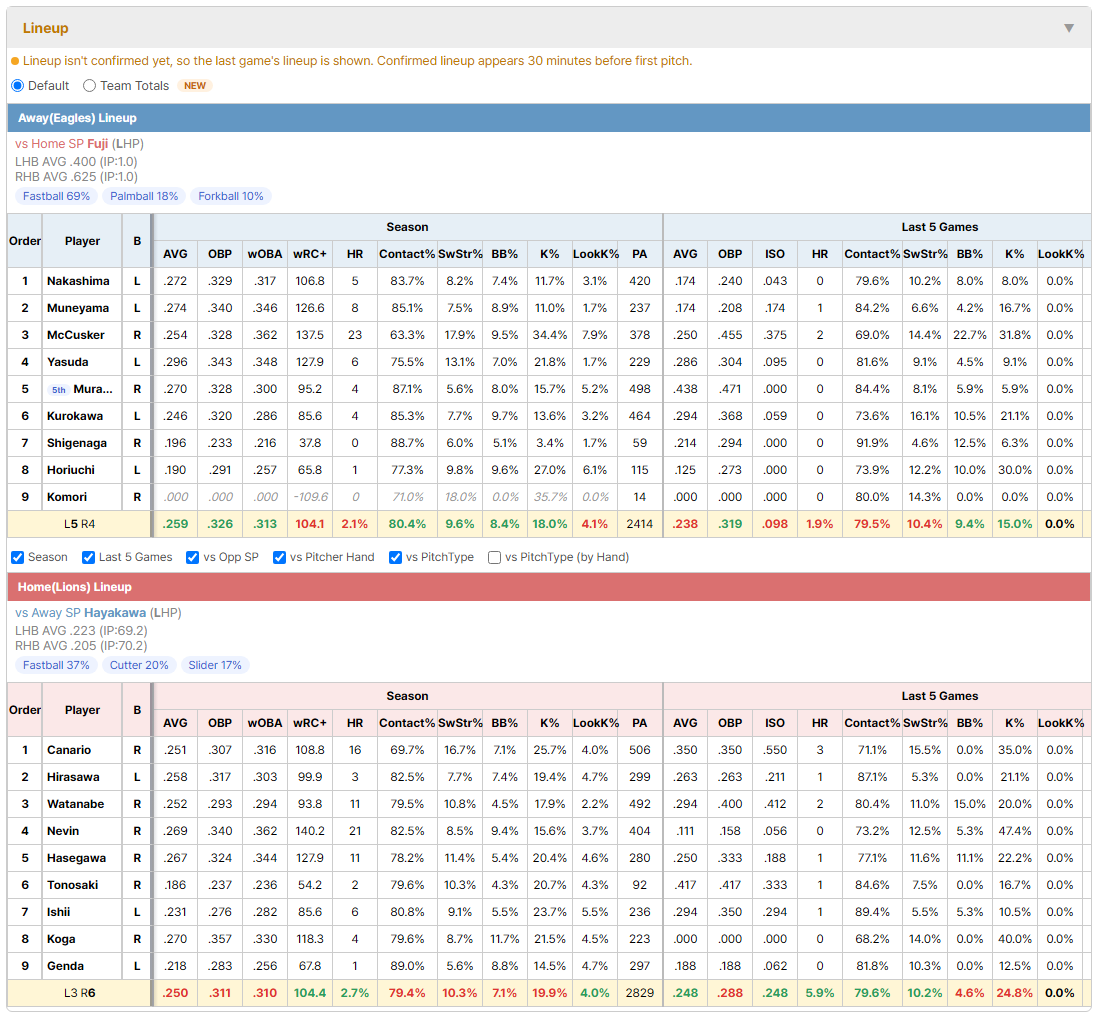Click on Canario in the Lions lineup
This screenshot has height=1018, width=1098.
69,750
